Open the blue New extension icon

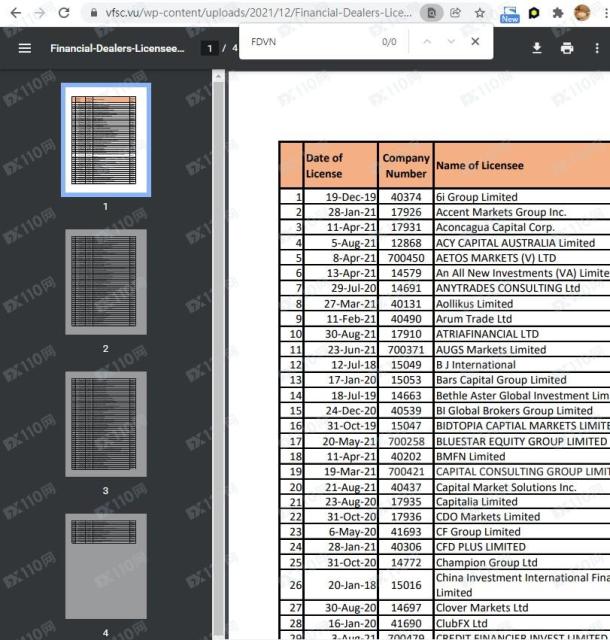(510, 14)
